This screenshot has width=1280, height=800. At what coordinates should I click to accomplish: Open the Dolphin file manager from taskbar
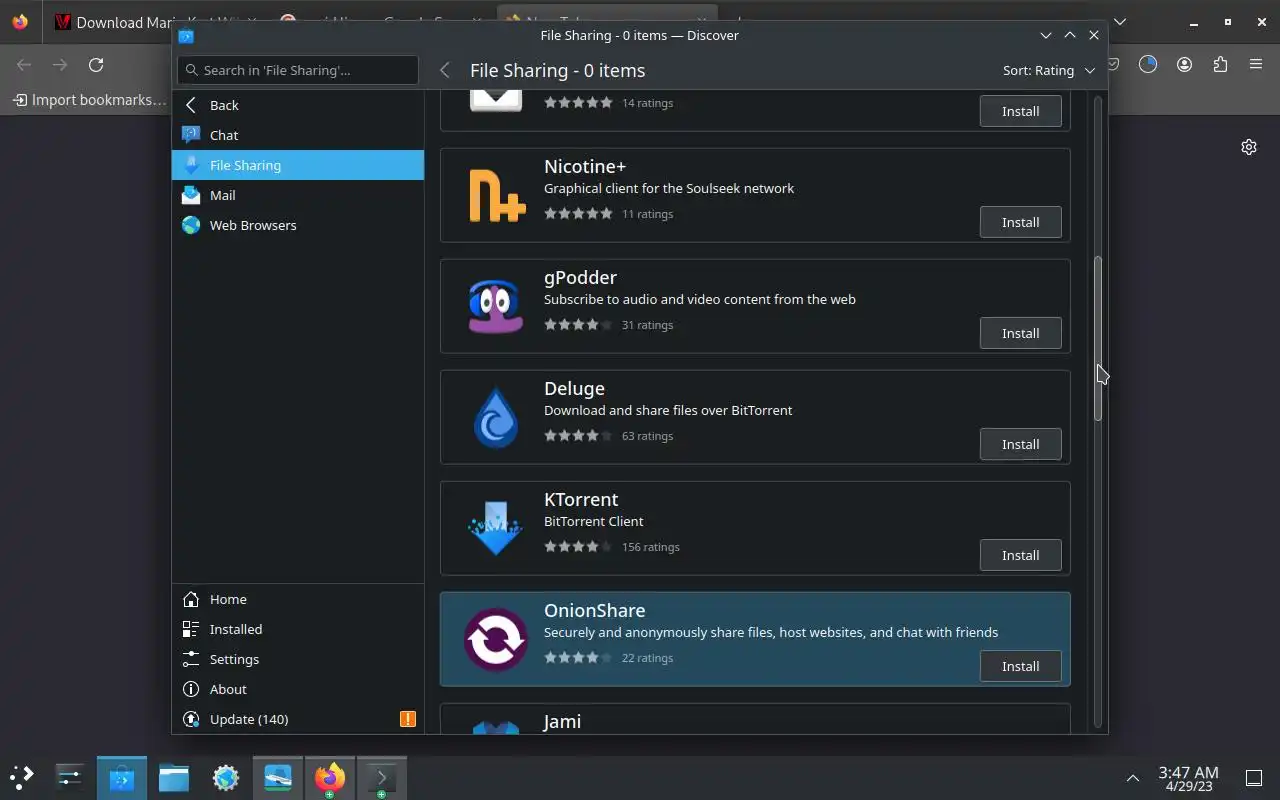tap(174, 777)
